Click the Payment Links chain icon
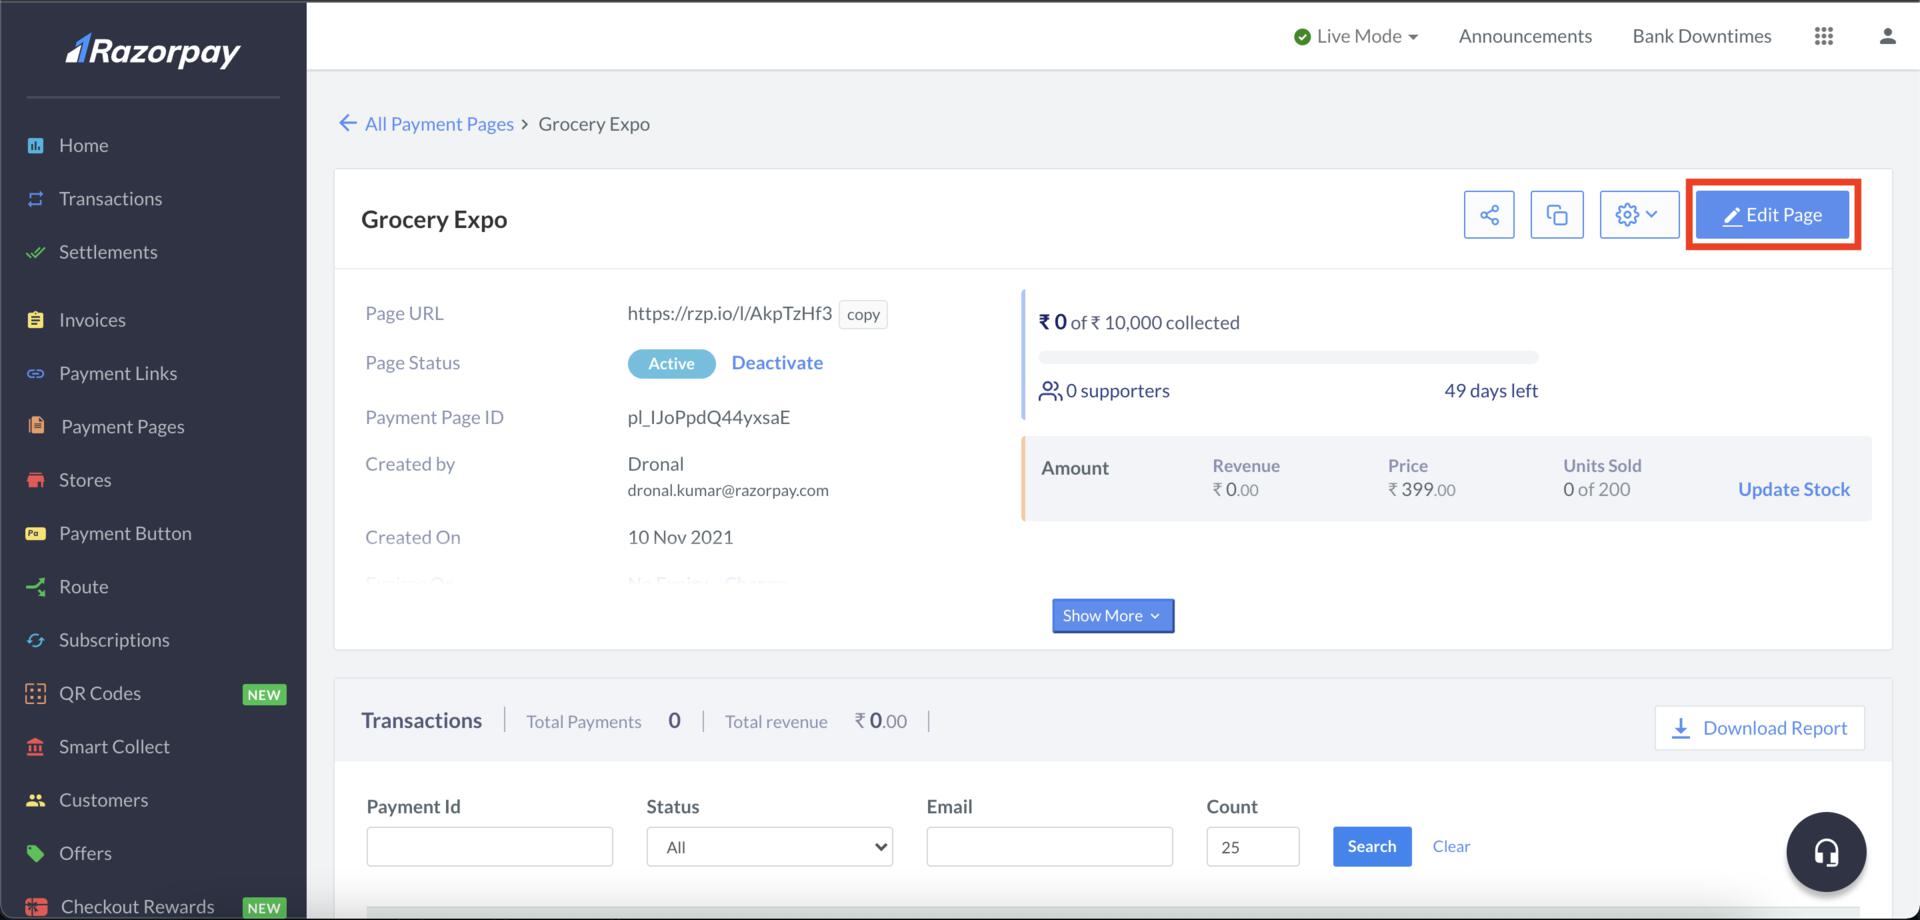Screen dimensions: 1920x920 coord(36,373)
